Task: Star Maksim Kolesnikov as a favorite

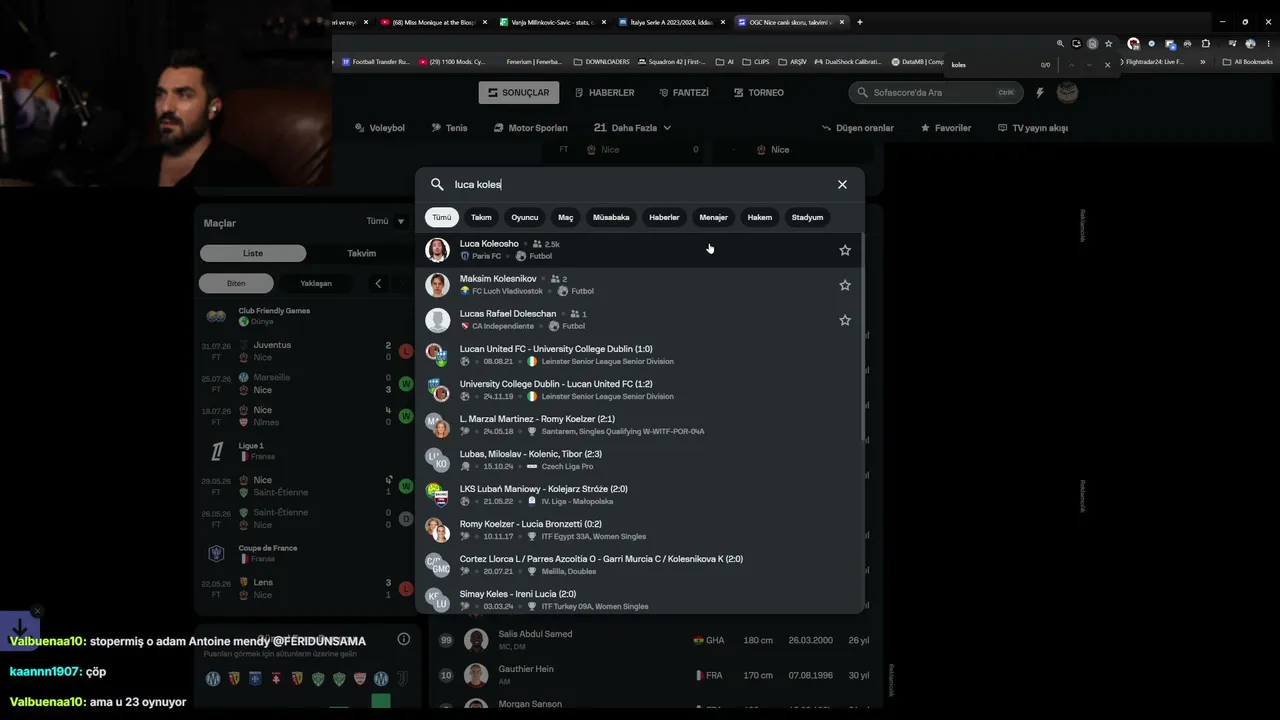Action: point(845,285)
